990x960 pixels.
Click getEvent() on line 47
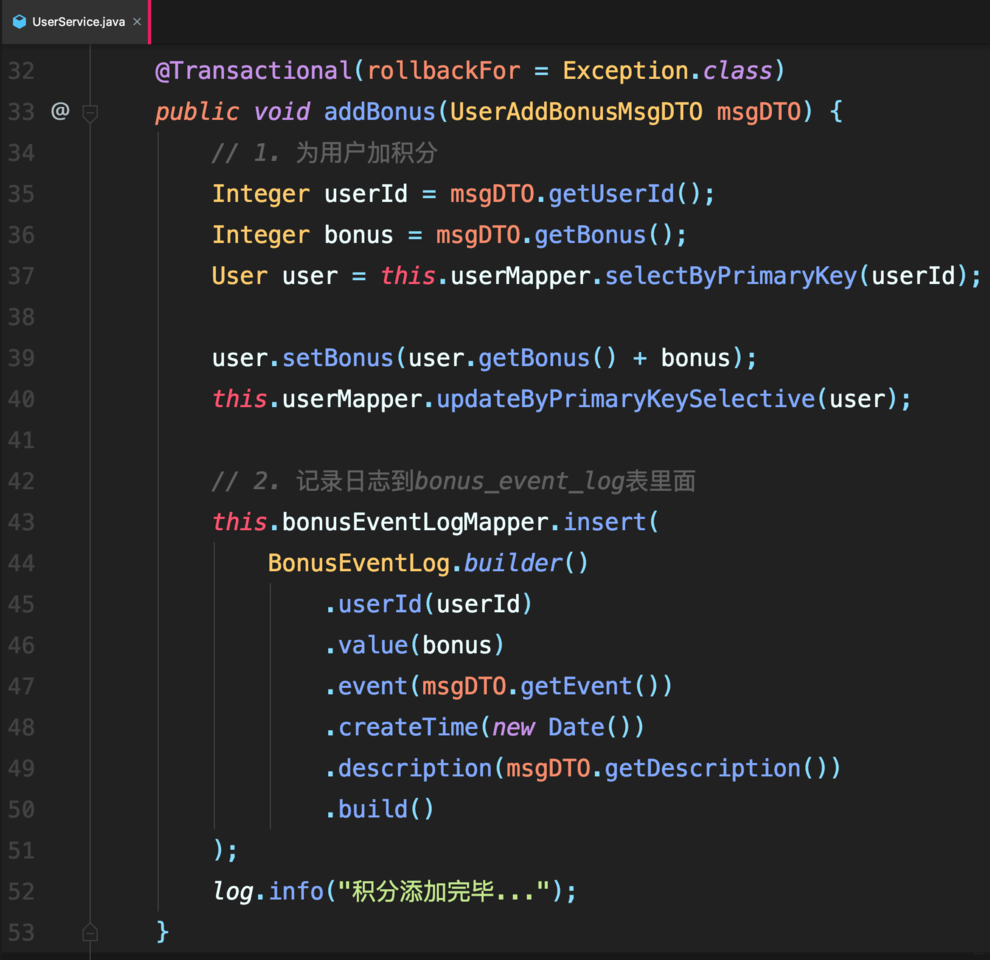tap(590, 687)
